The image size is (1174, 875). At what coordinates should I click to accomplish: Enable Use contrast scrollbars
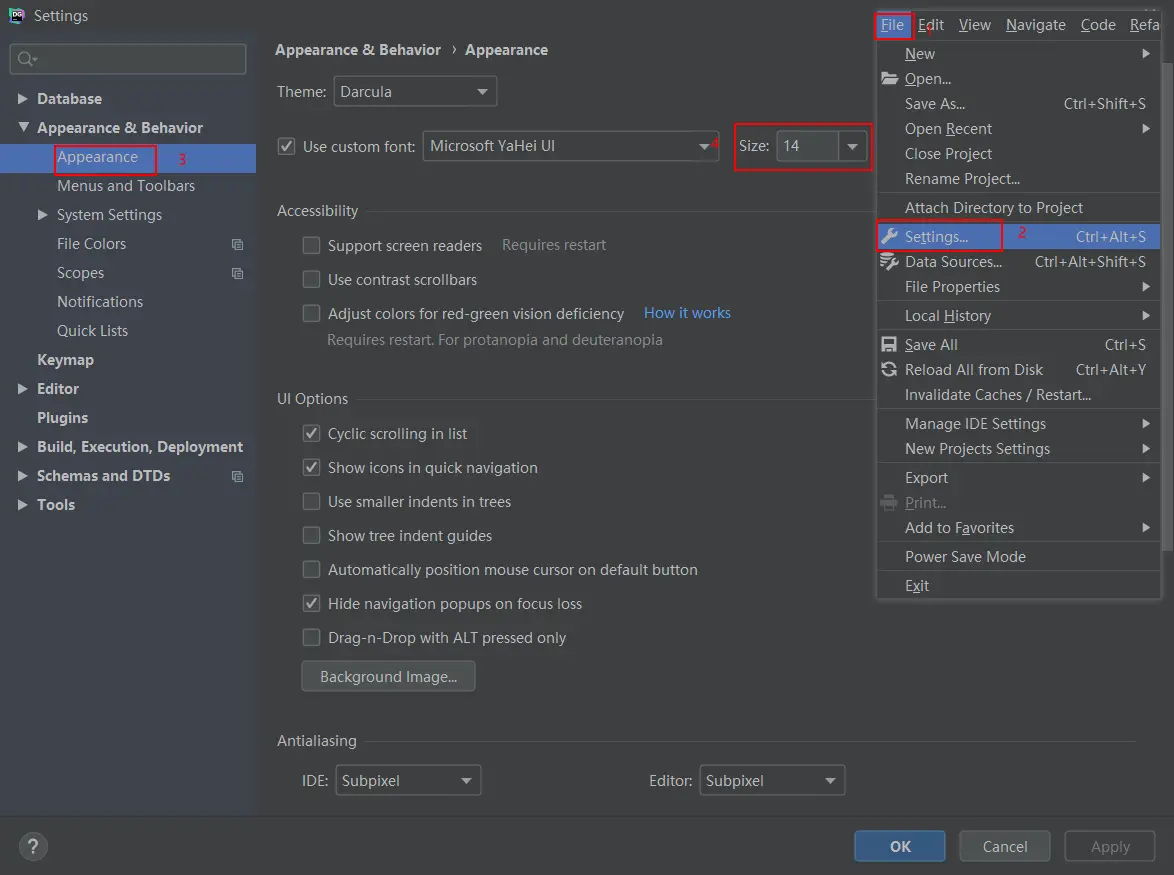311,279
